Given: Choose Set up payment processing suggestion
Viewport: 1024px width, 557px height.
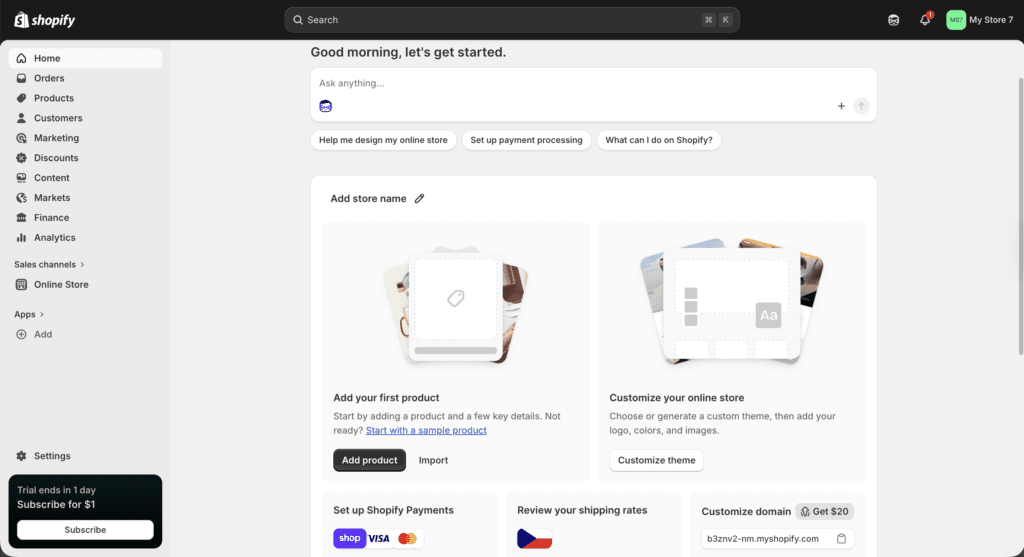Looking at the screenshot, I should [526, 140].
